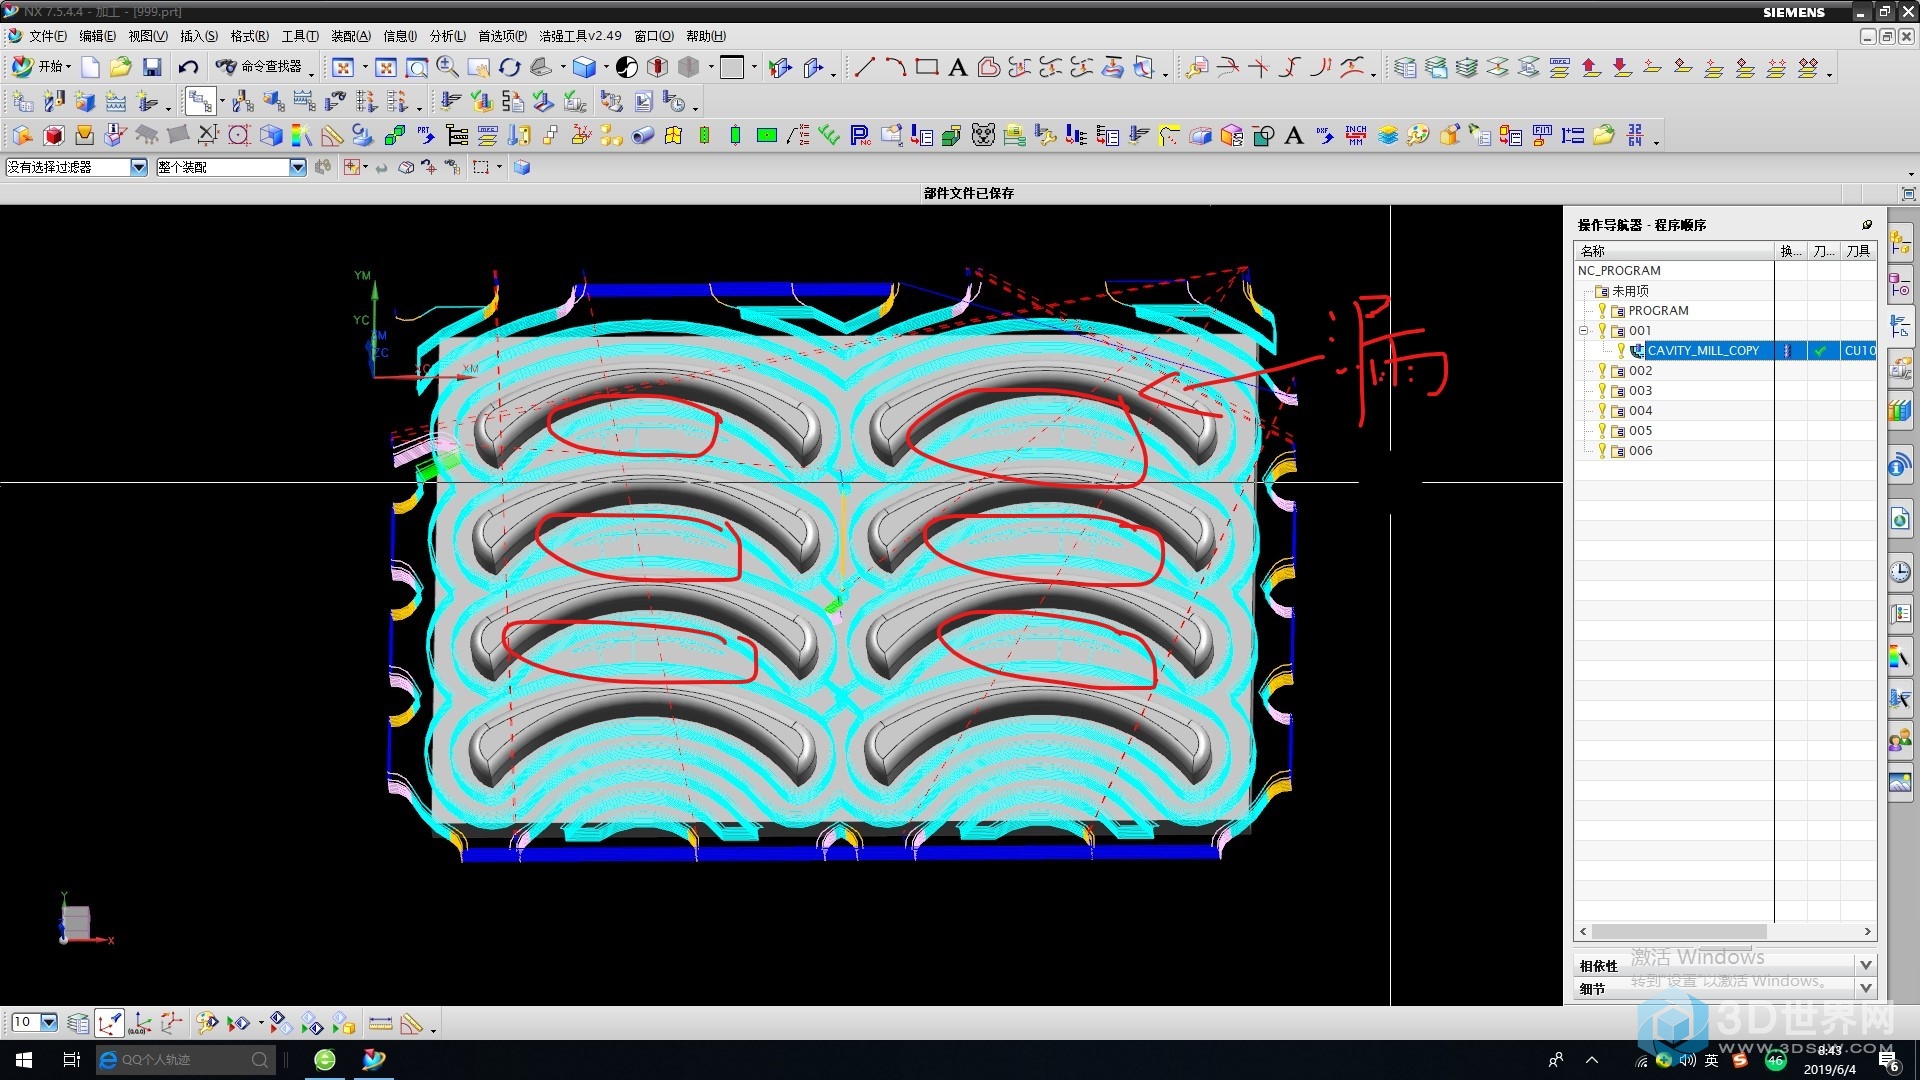This screenshot has height=1080, width=1920.
Task: Click the Measure Angle icon in bottom toolbar
Action: pos(411,1023)
